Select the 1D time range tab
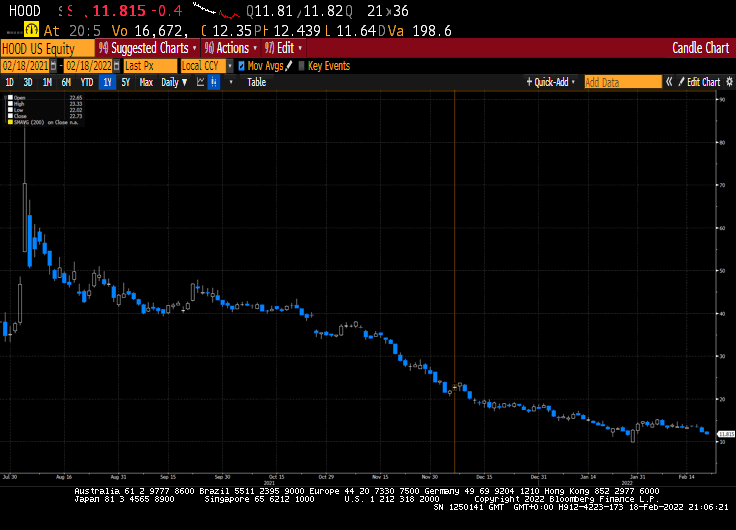Screen dimensions: 736x530 tap(9, 82)
